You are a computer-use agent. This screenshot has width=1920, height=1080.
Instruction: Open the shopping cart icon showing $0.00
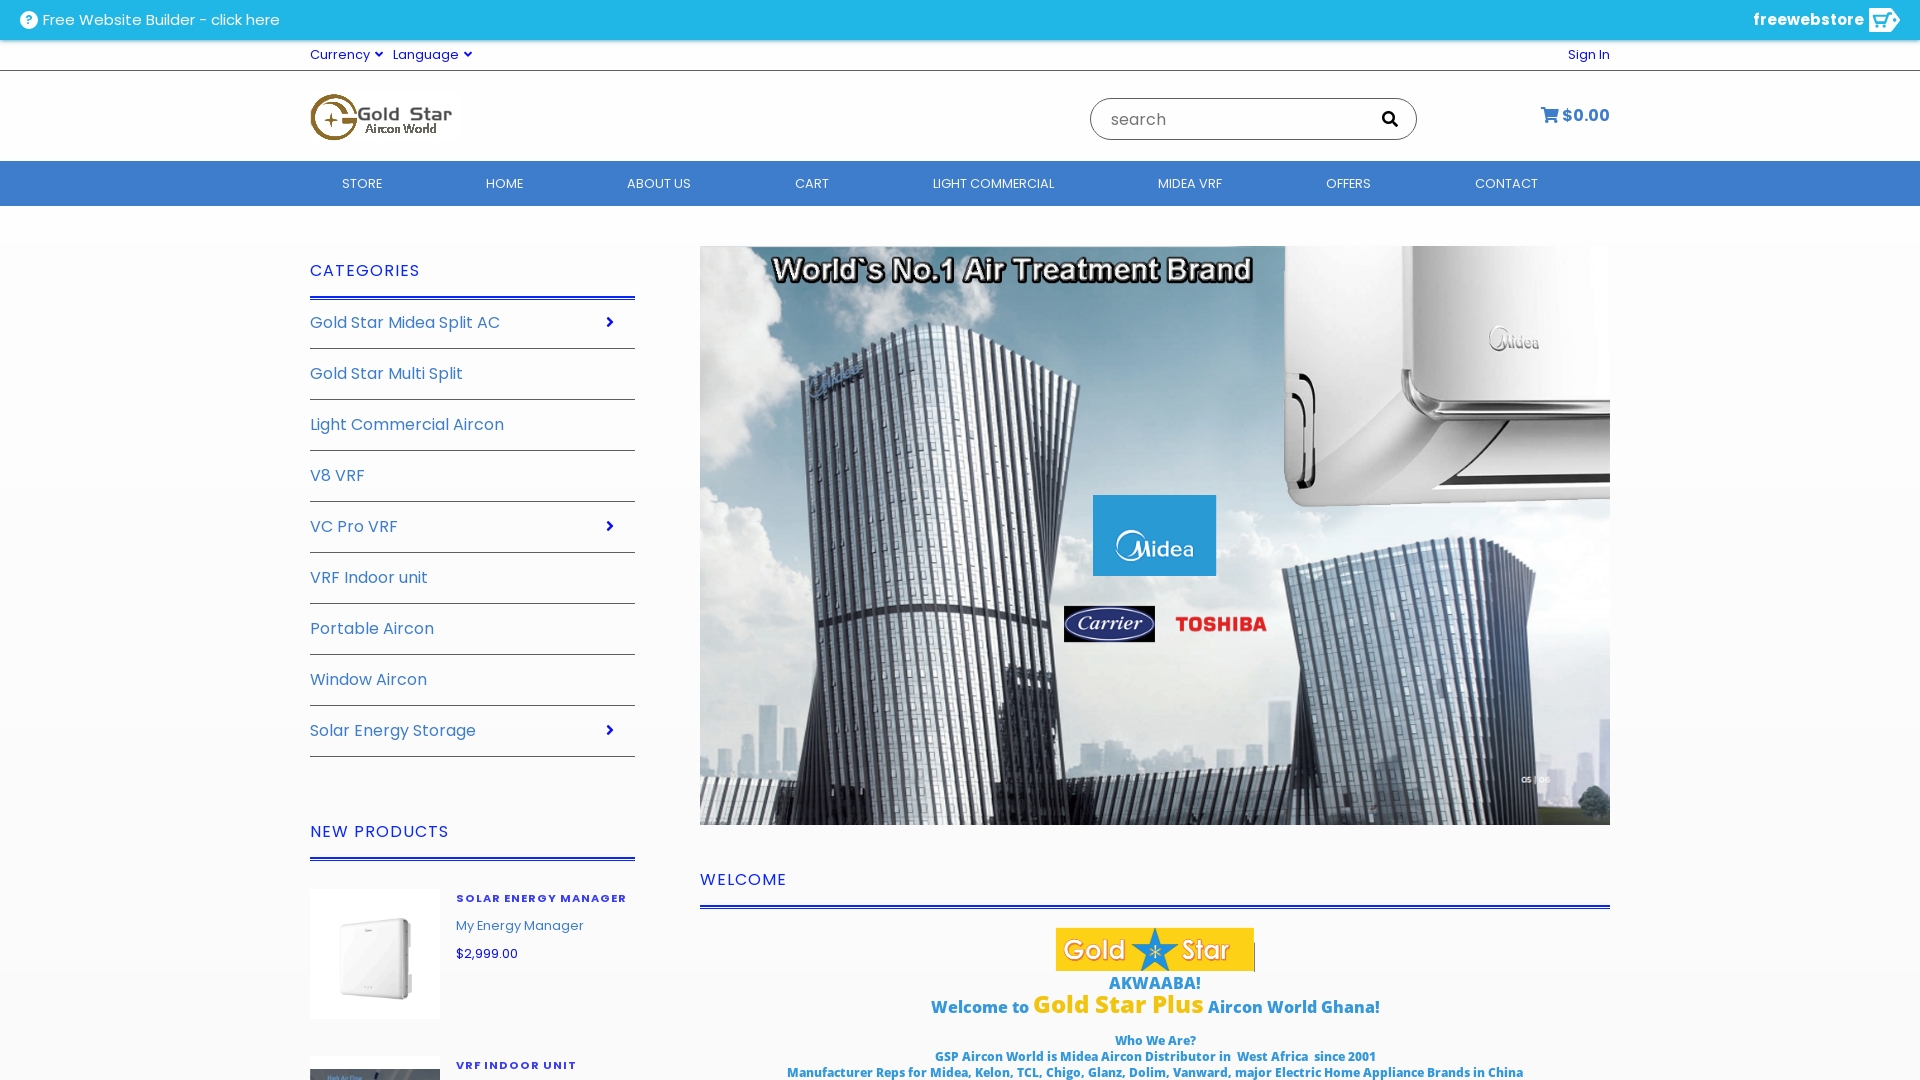(x=1550, y=115)
